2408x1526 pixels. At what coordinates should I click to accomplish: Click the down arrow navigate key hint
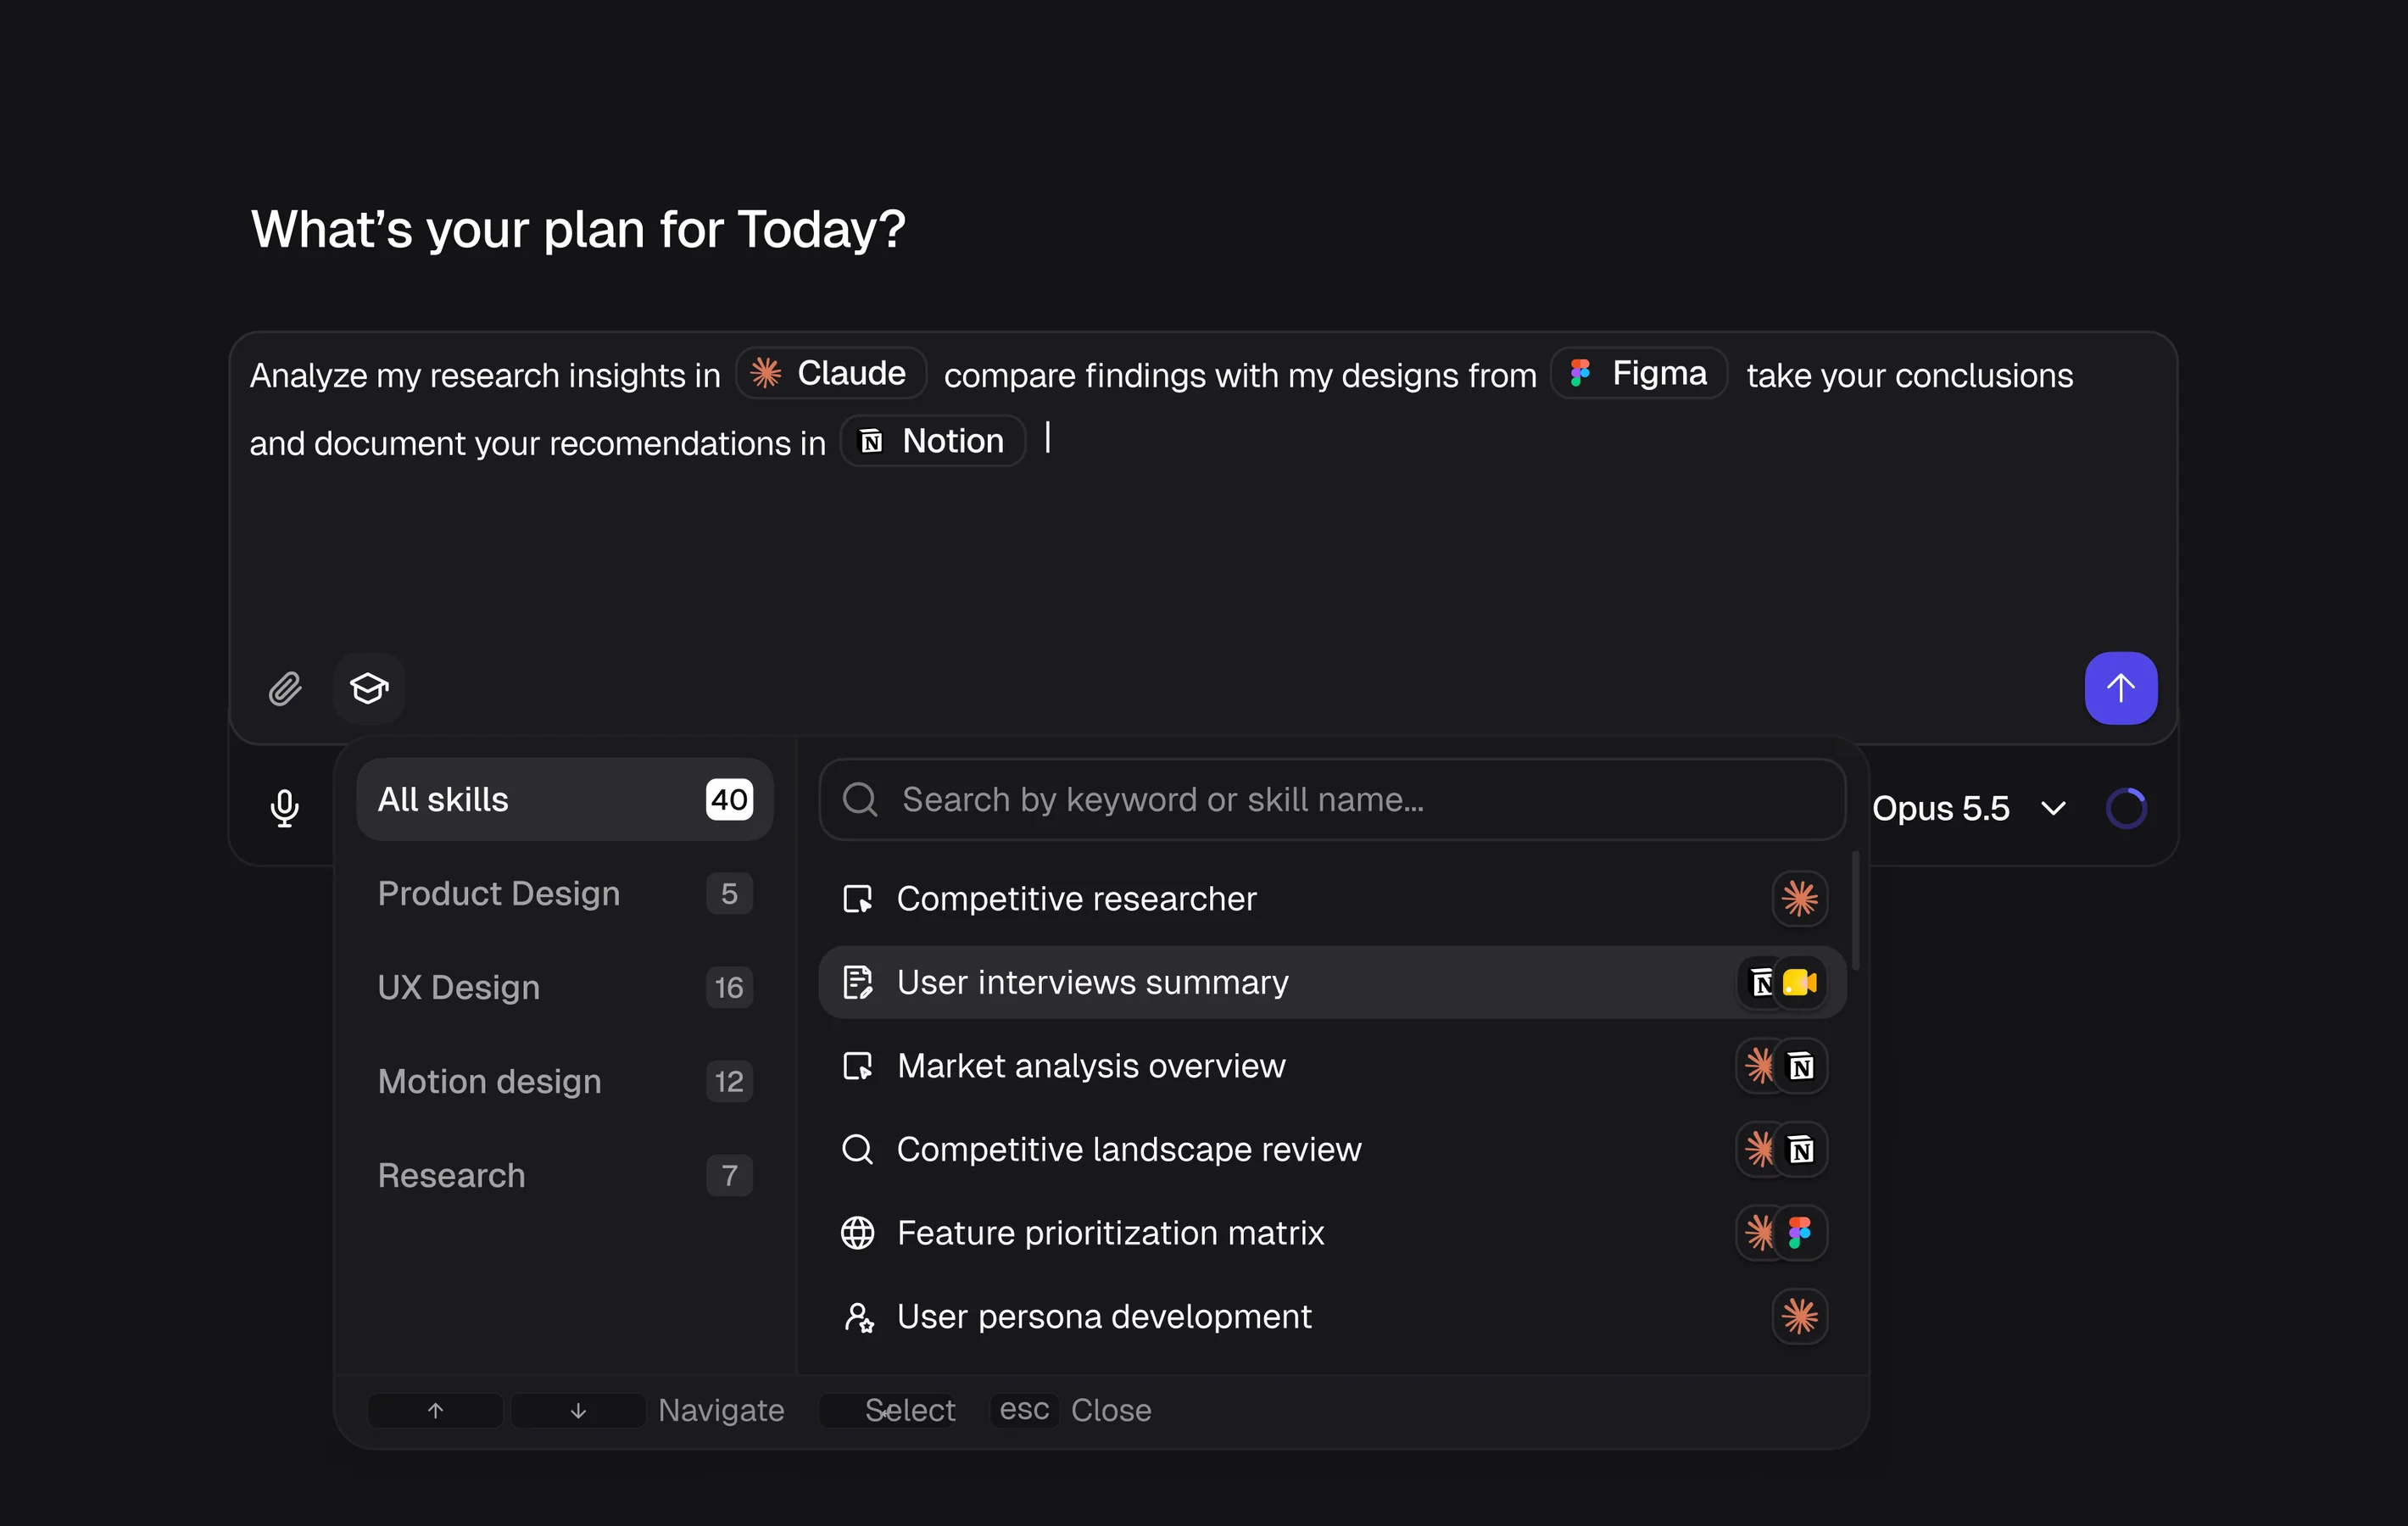[578, 1410]
